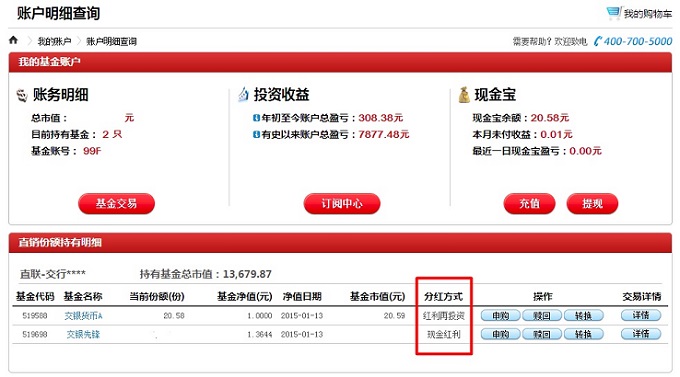This screenshot has width=680, height=377.
Task: Click 赎回 for fund 519698
Action: [542, 334]
